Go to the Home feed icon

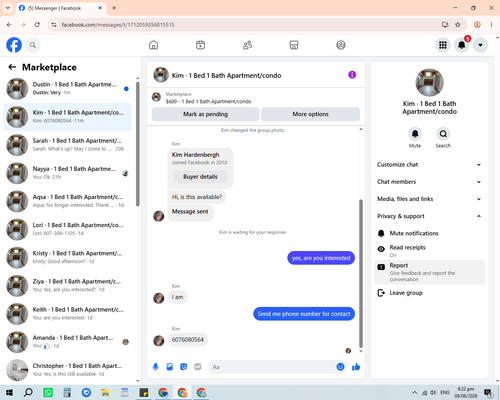tap(154, 45)
